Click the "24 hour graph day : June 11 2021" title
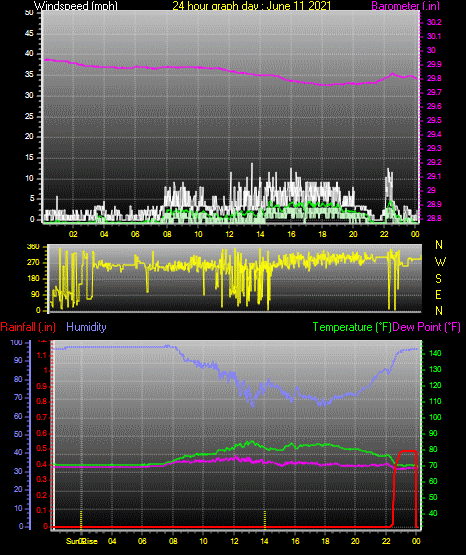 pyautogui.click(x=252, y=6)
